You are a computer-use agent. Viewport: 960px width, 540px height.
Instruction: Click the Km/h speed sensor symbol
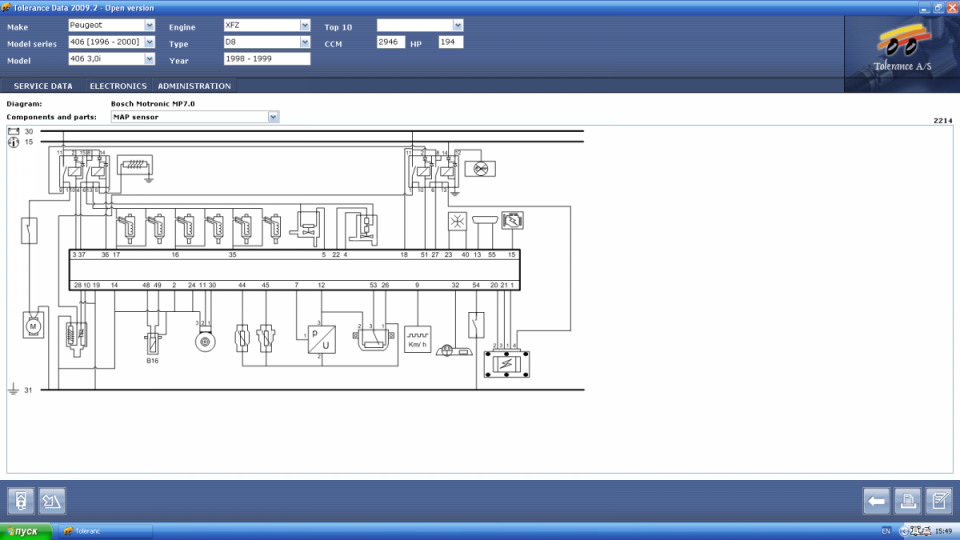point(417,340)
